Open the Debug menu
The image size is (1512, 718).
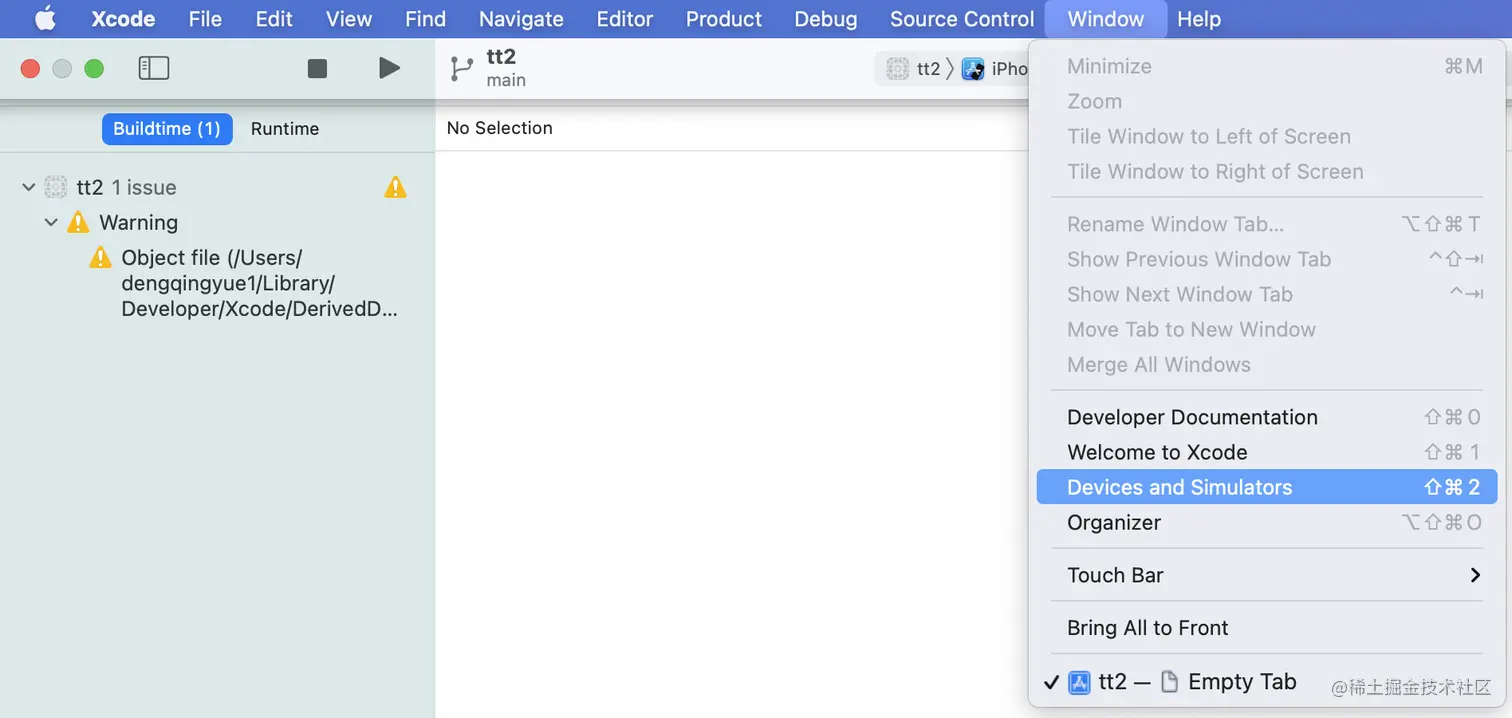(826, 19)
